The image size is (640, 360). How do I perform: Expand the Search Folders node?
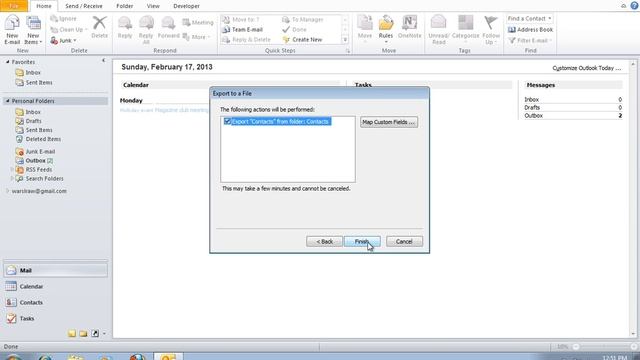(x=12, y=178)
